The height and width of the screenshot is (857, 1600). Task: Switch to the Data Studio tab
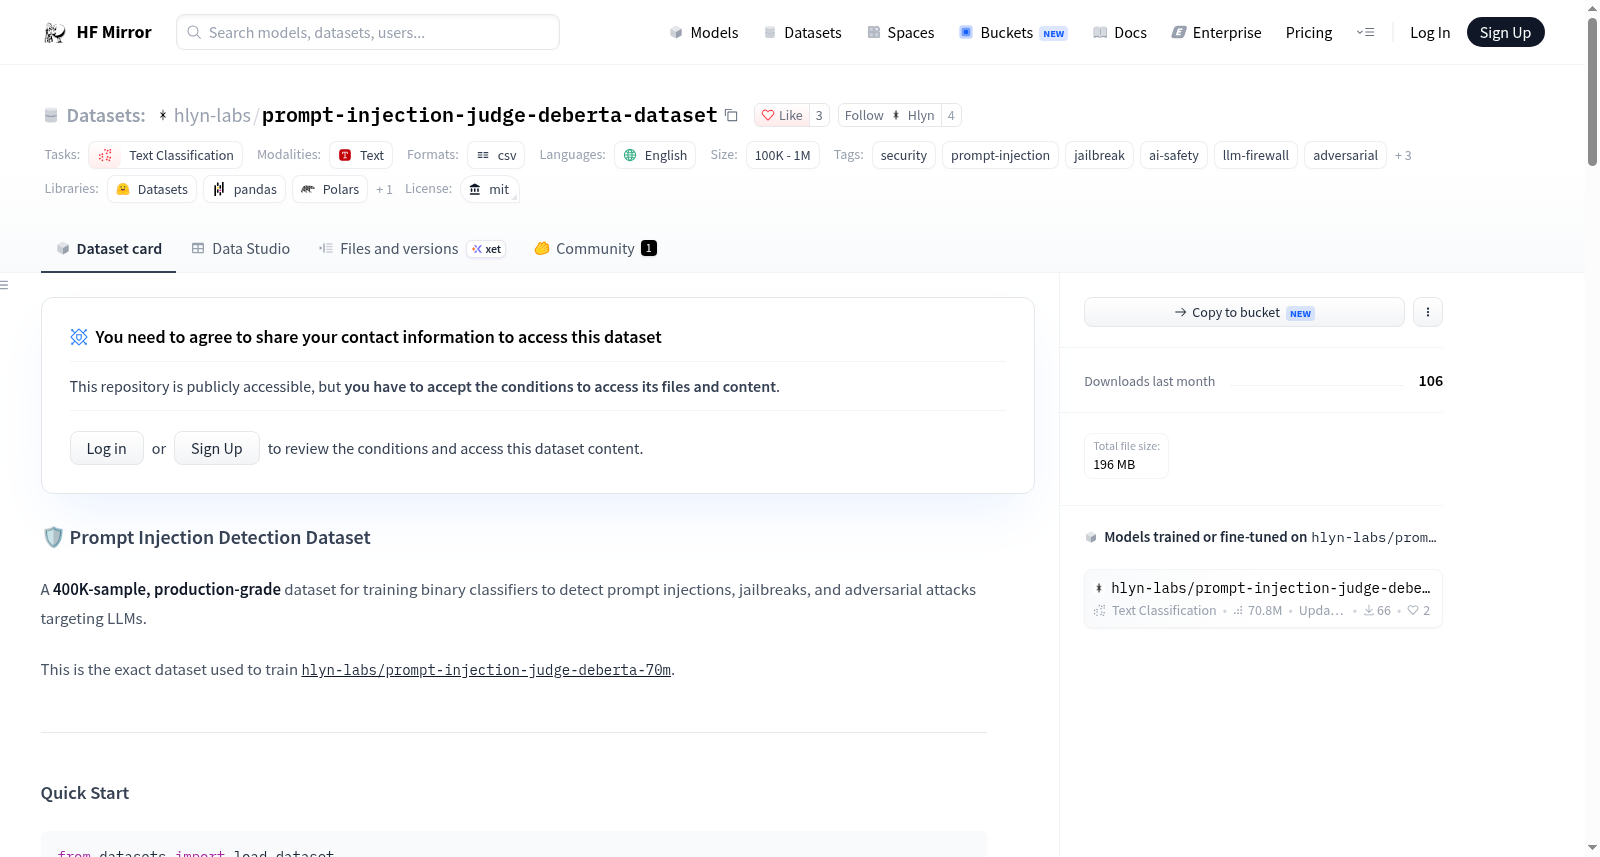point(241,248)
